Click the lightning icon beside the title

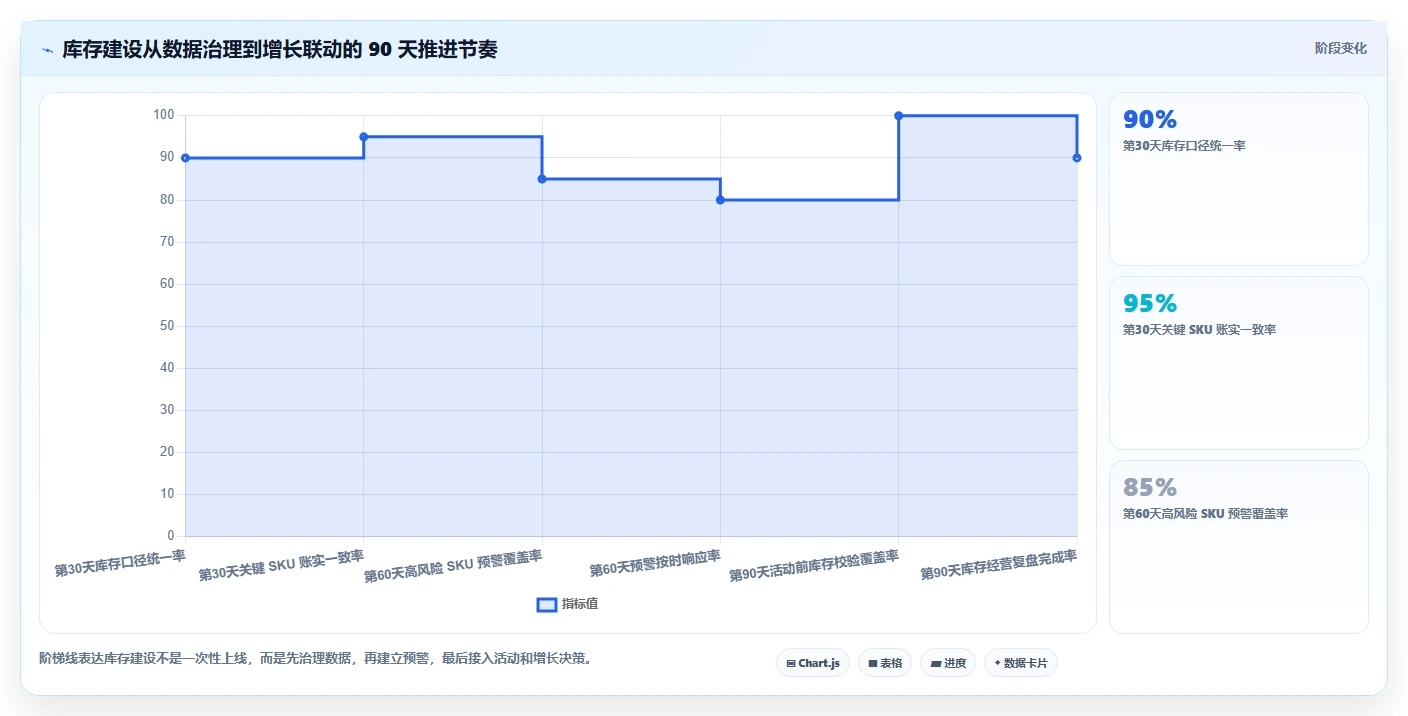(x=47, y=50)
